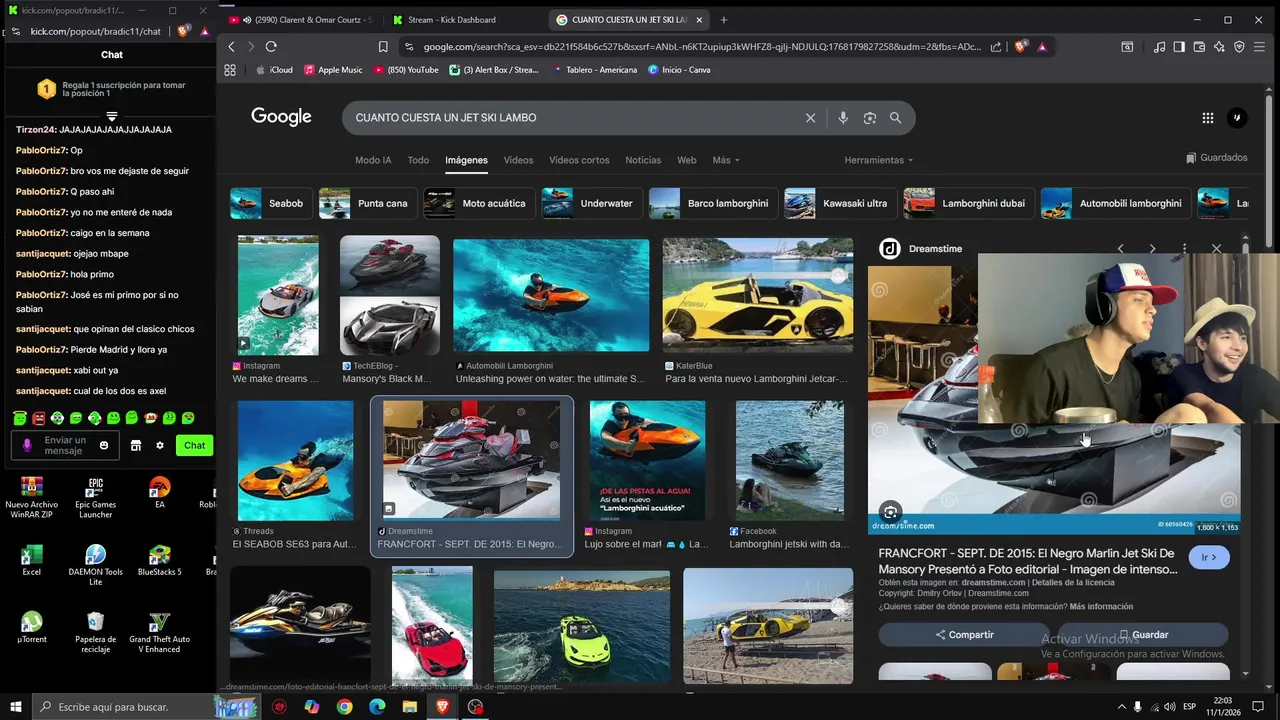
Task: Open Kick chat shop icon
Action: click(136, 445)
